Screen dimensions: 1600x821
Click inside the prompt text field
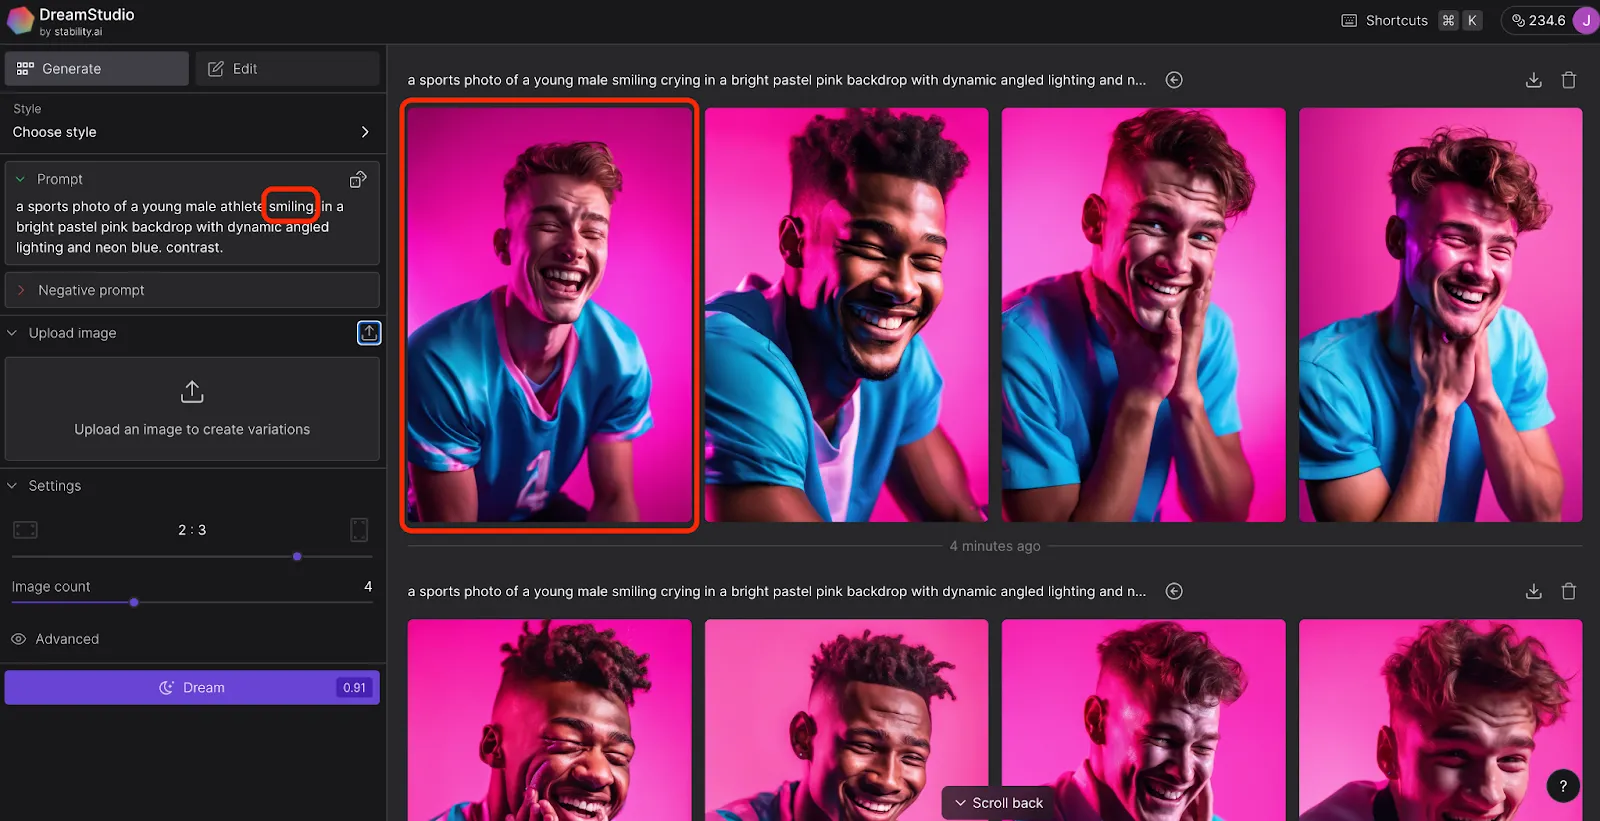coord(180,227)
